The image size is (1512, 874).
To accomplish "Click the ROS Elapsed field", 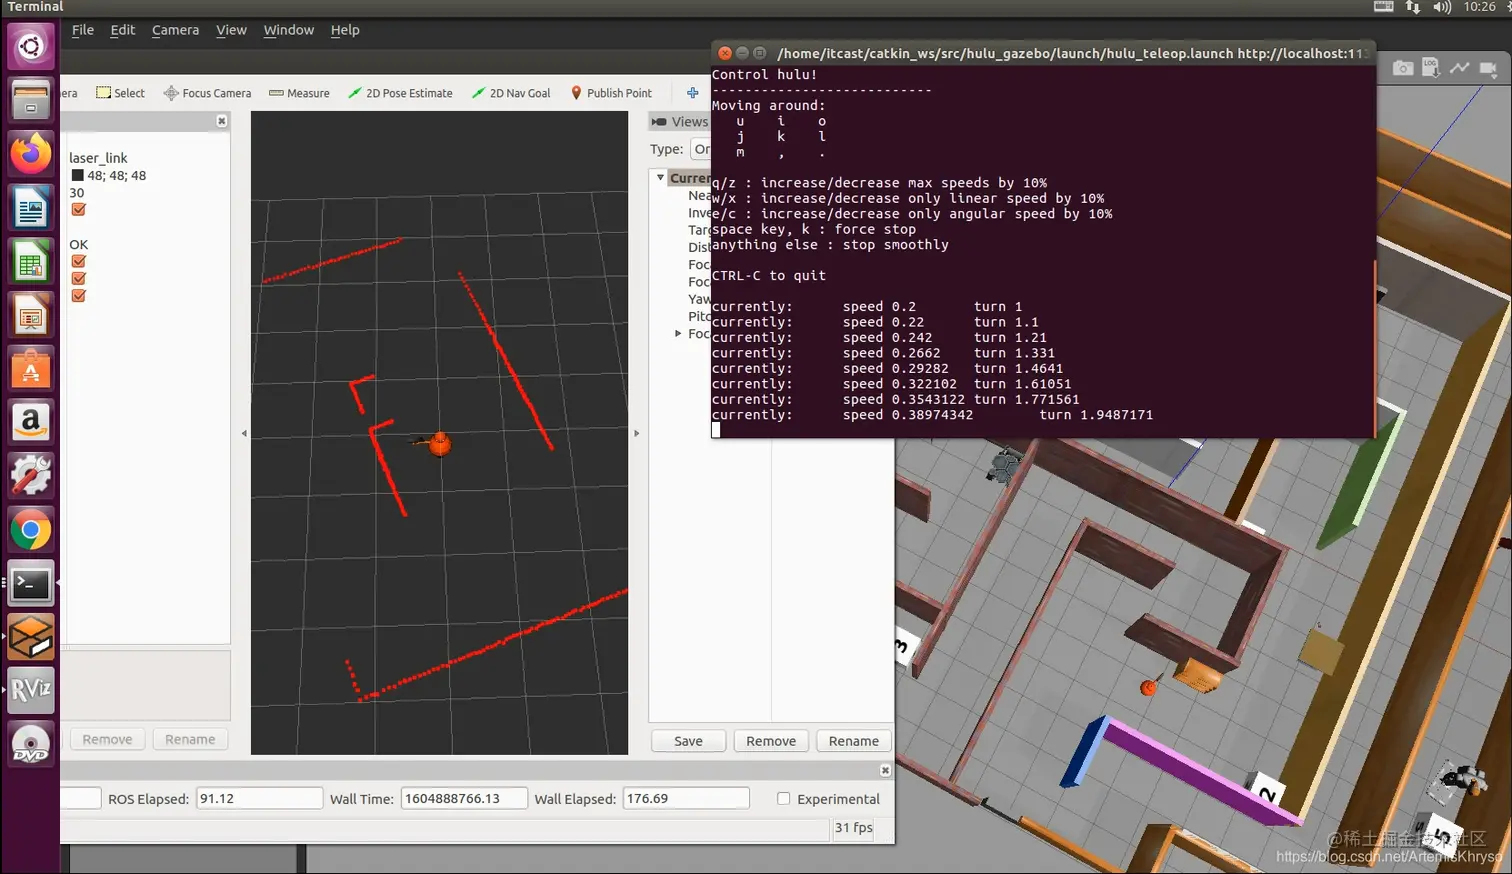I will click(x=259, y=798).
